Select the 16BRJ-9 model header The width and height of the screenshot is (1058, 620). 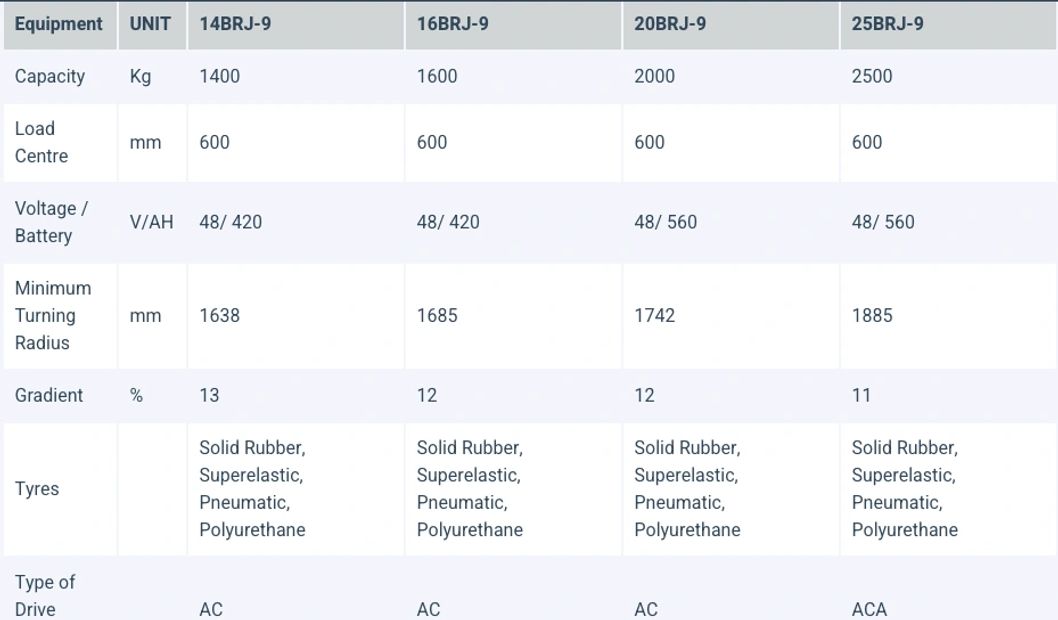point(452,24)
